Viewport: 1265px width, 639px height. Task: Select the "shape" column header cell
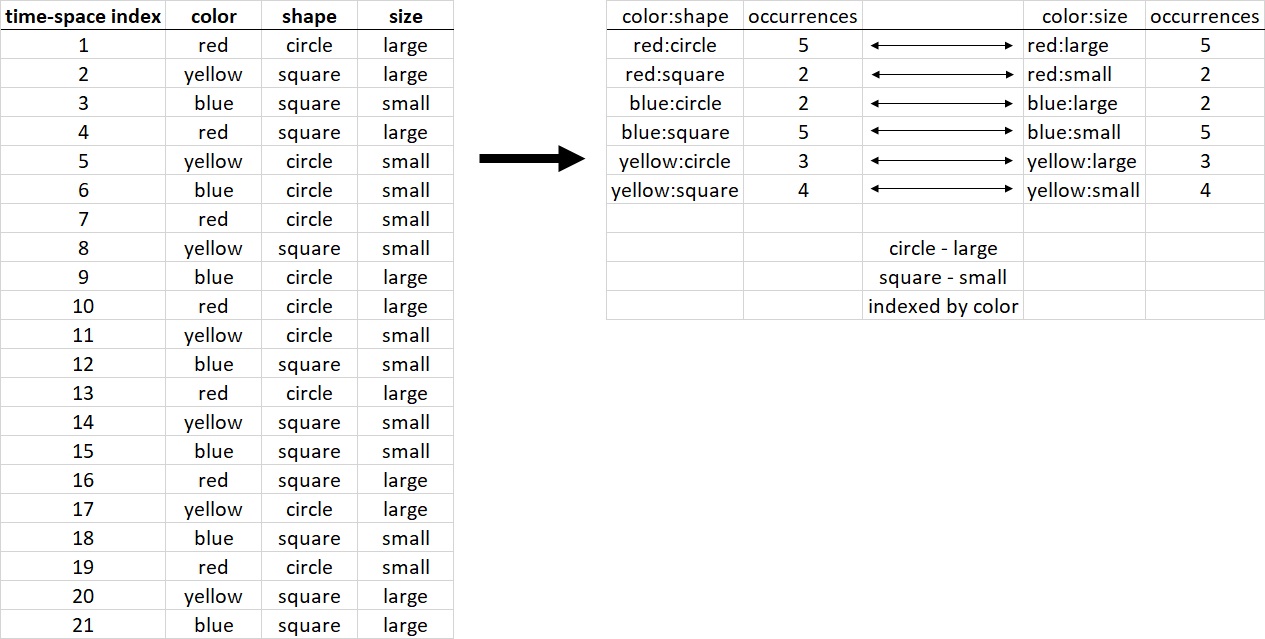click(x=309, y=16)
